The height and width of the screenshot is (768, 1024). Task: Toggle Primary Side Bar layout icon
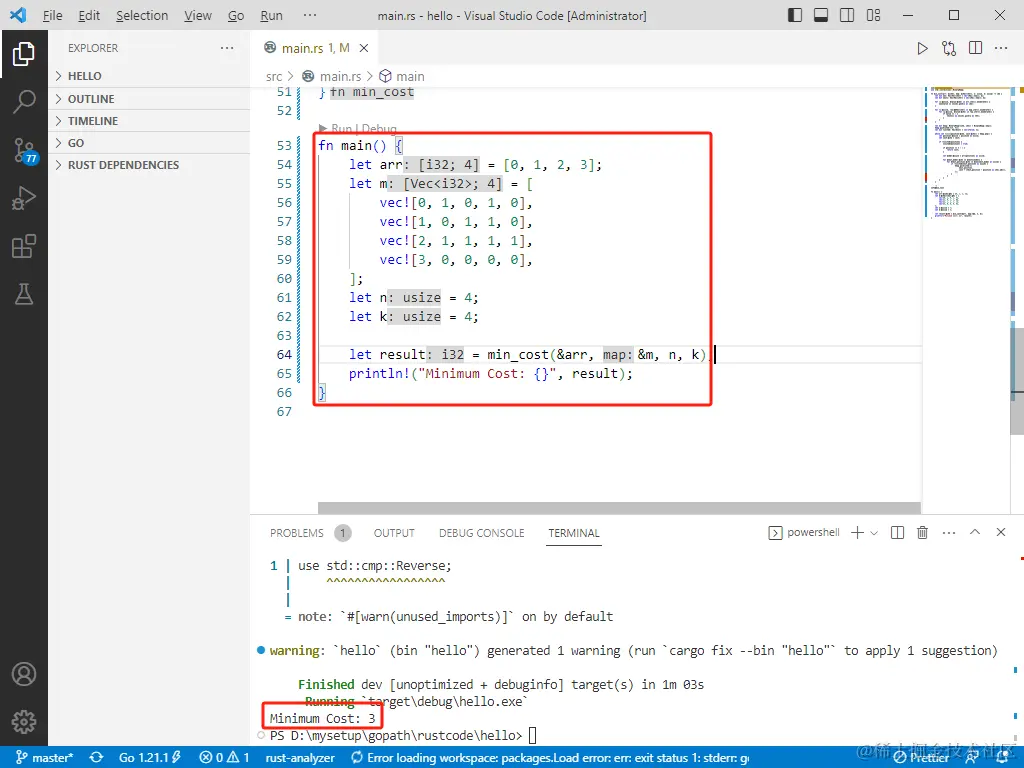pyautogui.click(x=795, y=15)
